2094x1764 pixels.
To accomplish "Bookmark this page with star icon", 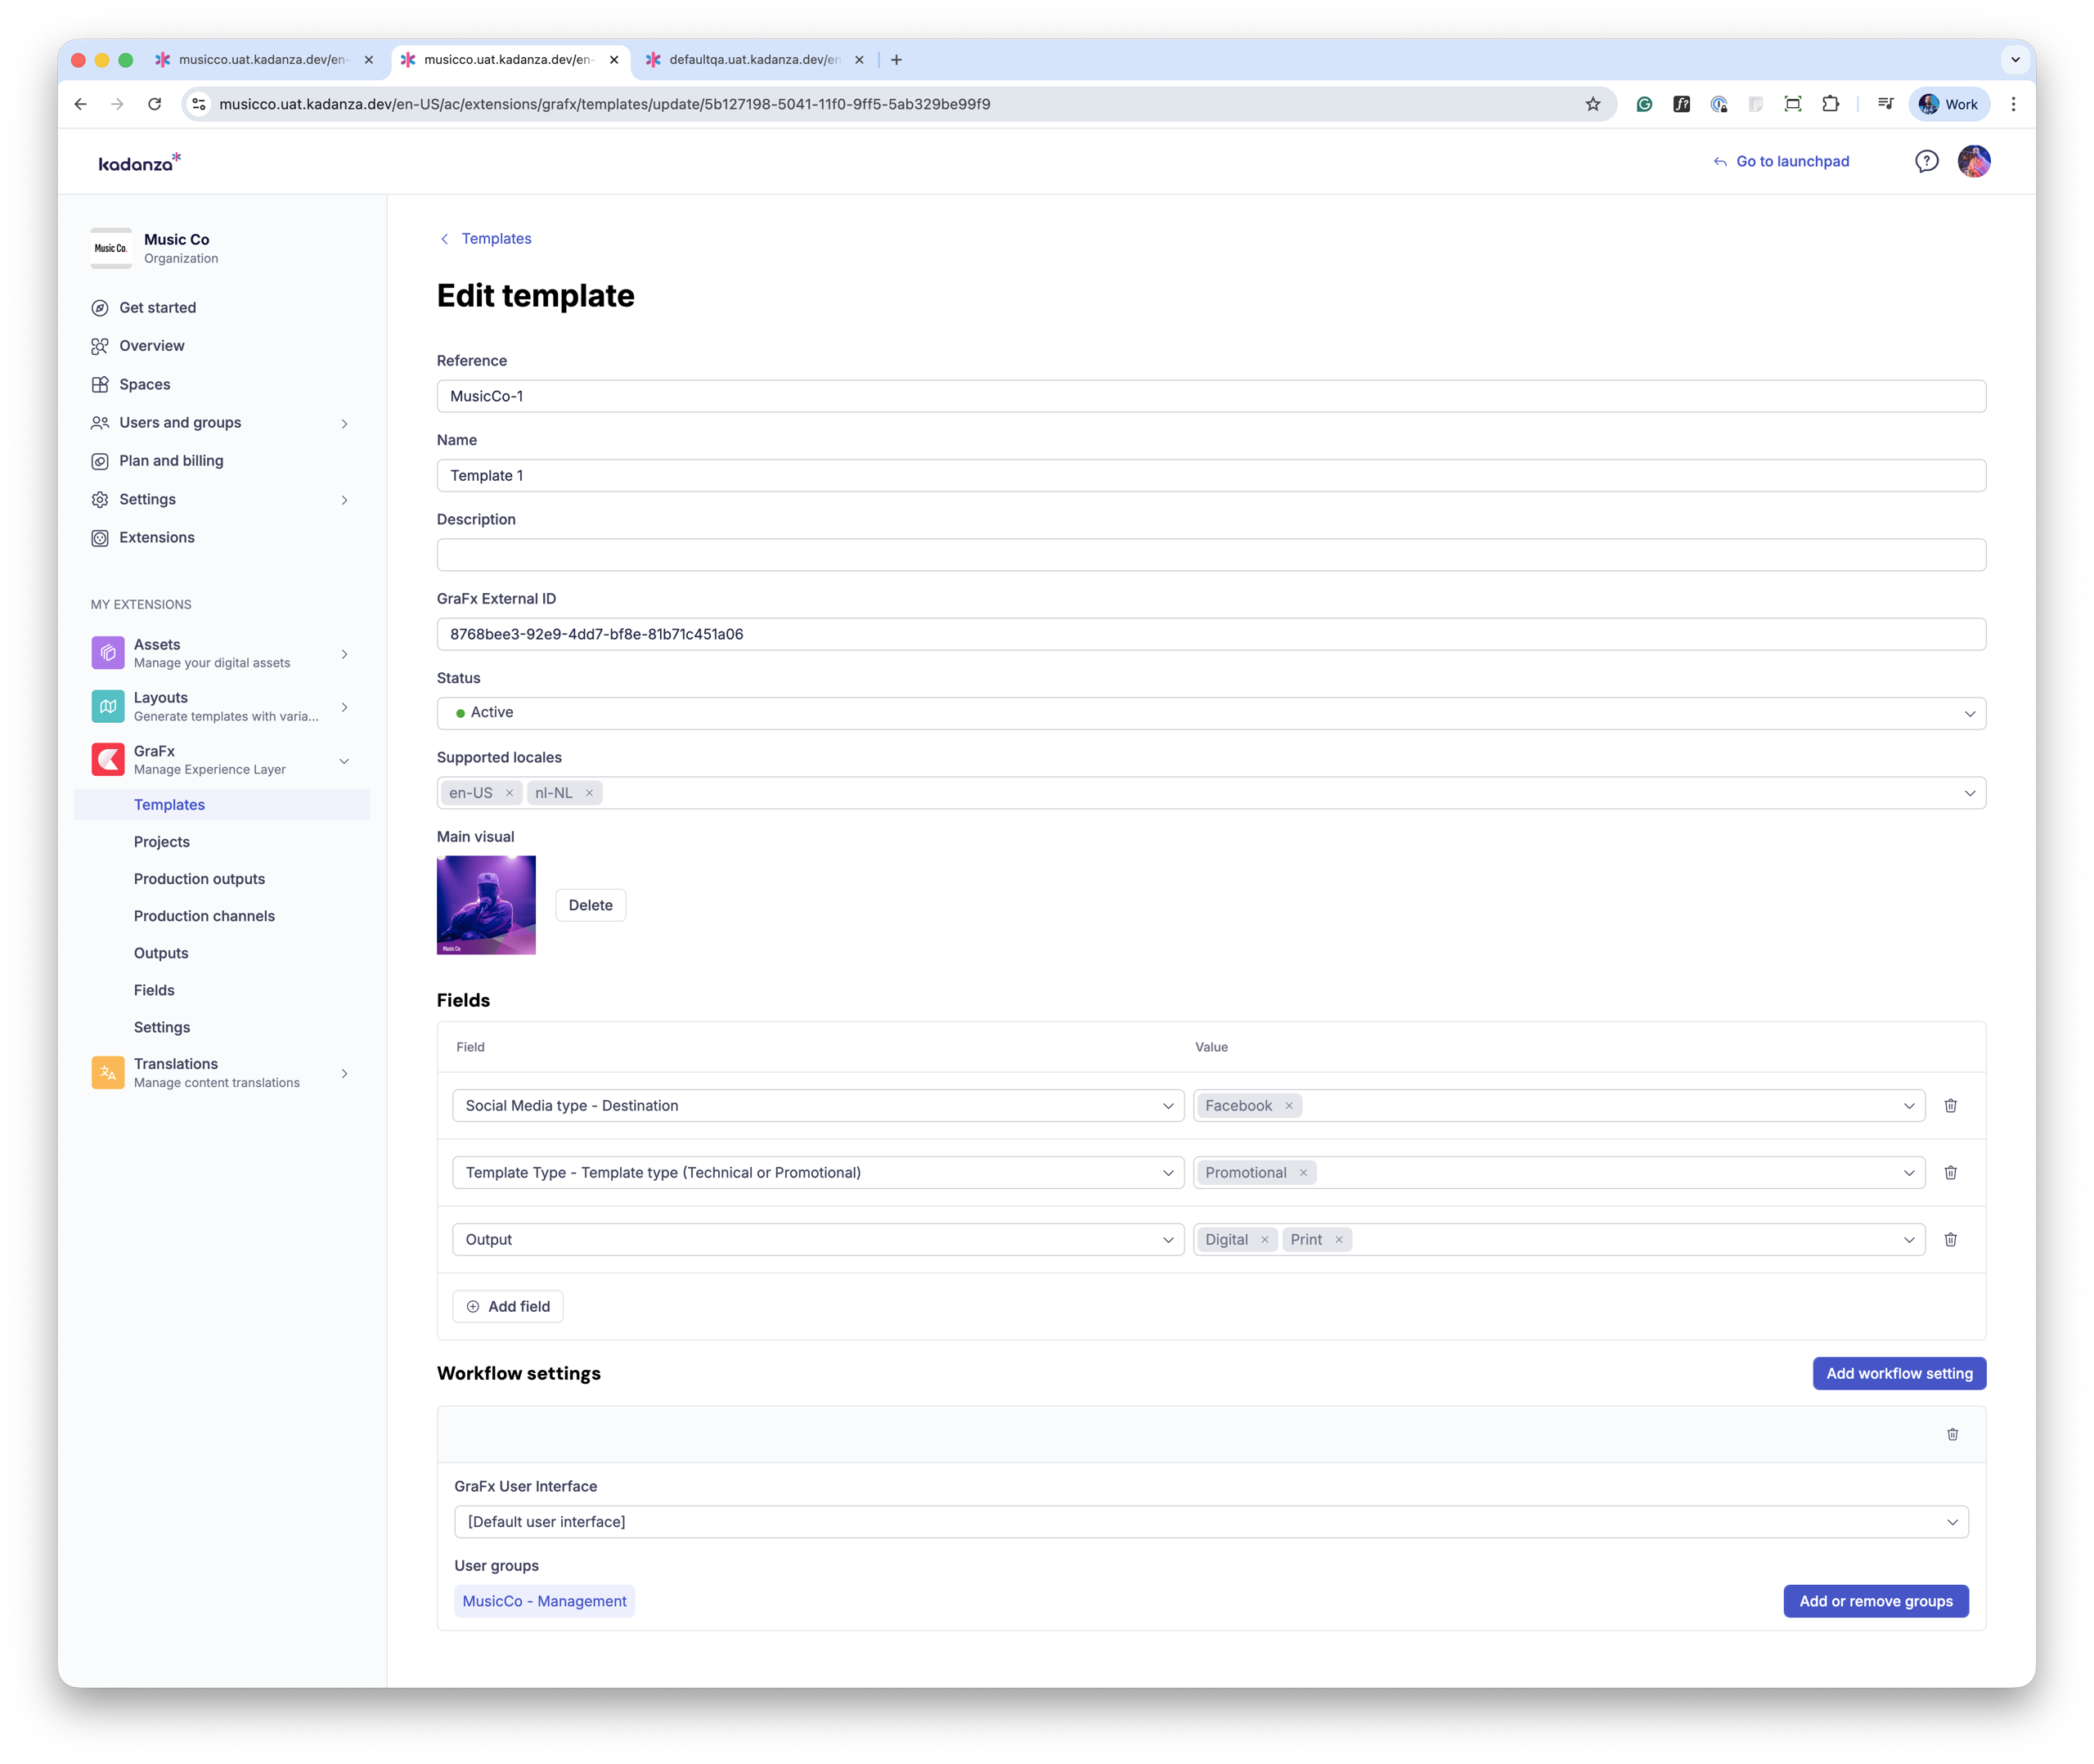I will [1592, 104].
